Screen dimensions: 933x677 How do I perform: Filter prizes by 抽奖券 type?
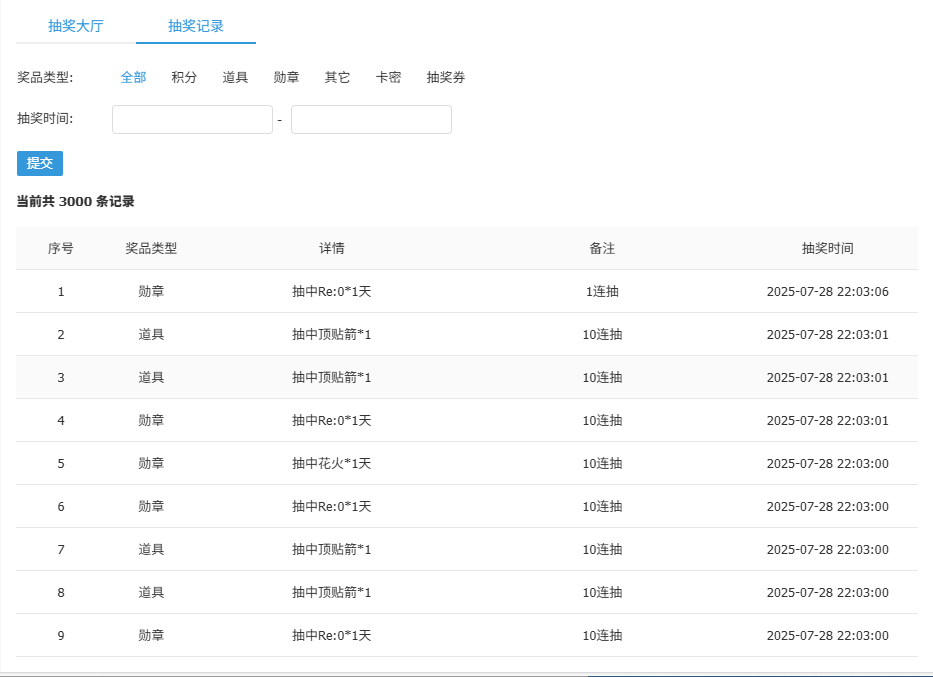(x=444, y=77)
